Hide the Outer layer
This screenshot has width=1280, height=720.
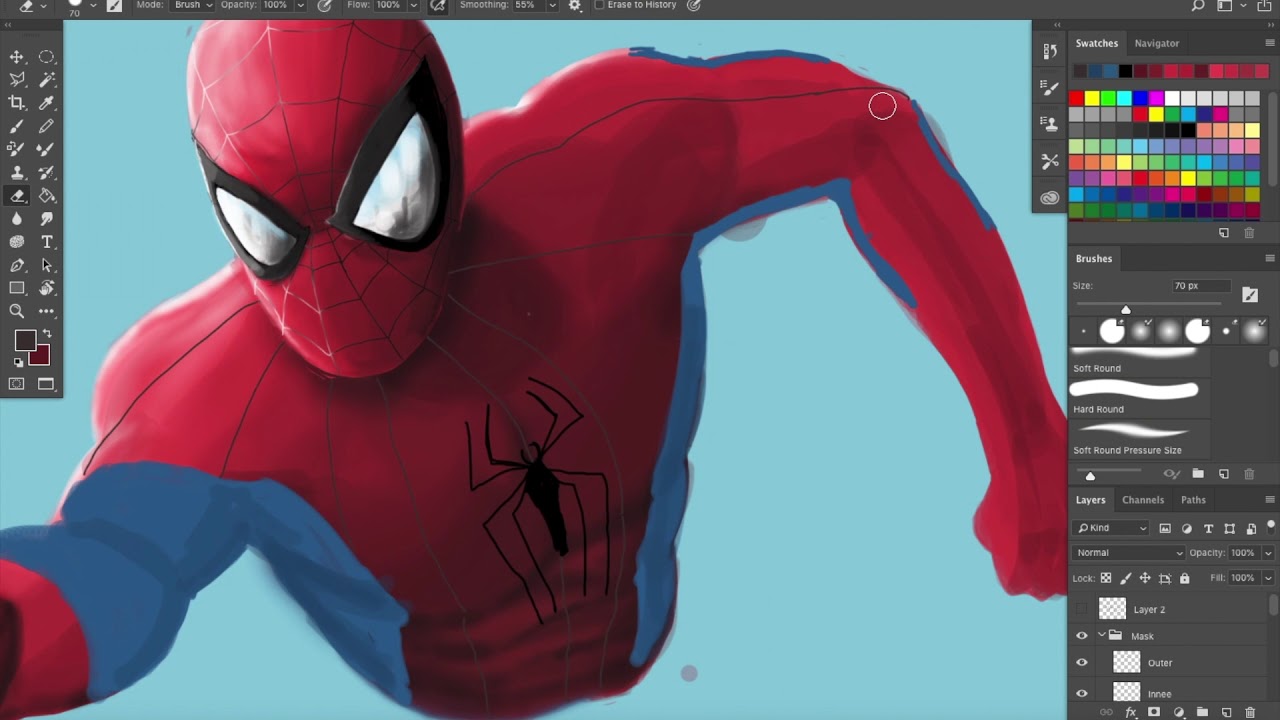coord(1081,662)
